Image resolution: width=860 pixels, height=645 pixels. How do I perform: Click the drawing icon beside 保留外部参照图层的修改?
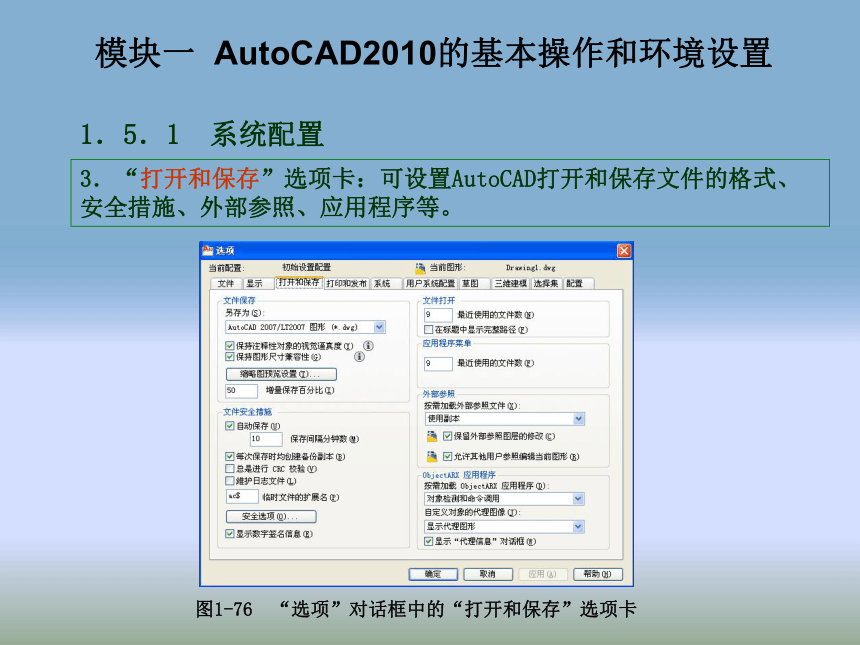coord(432,436)
